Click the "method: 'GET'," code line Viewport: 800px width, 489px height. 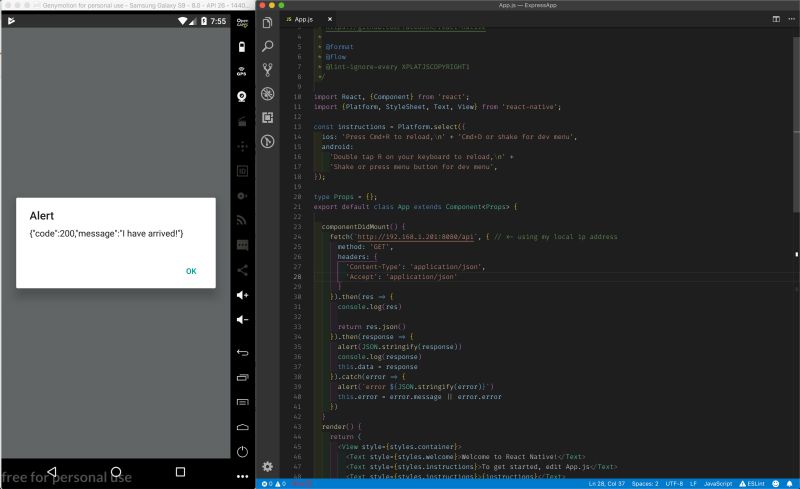tap(365, 247)
